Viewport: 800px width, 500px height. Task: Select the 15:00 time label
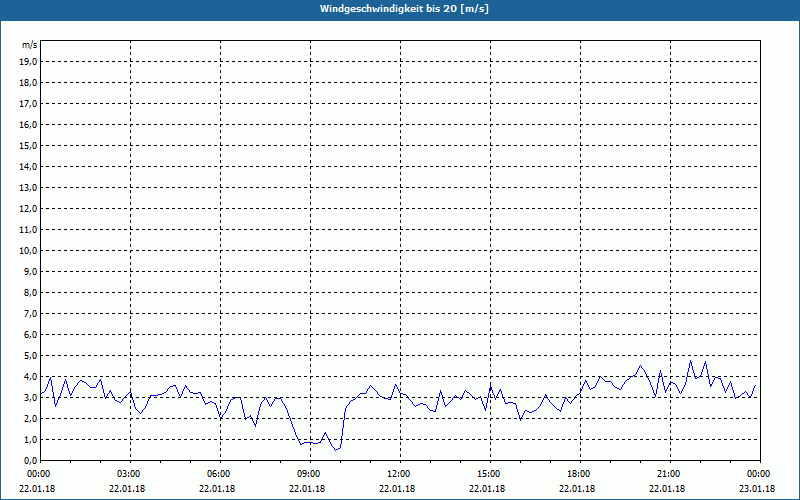(488, 474)
